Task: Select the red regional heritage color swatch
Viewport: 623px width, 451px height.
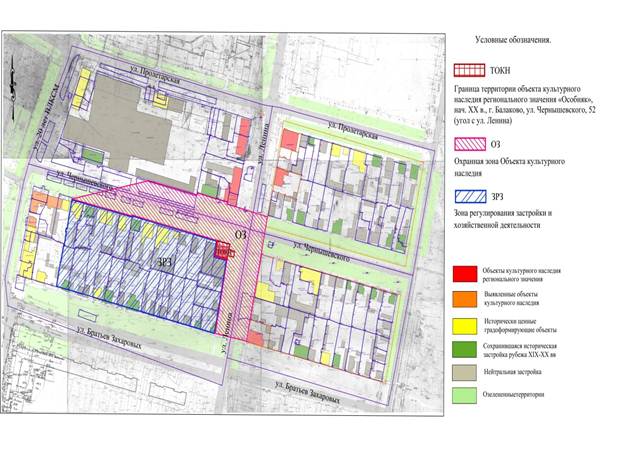Action: point(464,274)
